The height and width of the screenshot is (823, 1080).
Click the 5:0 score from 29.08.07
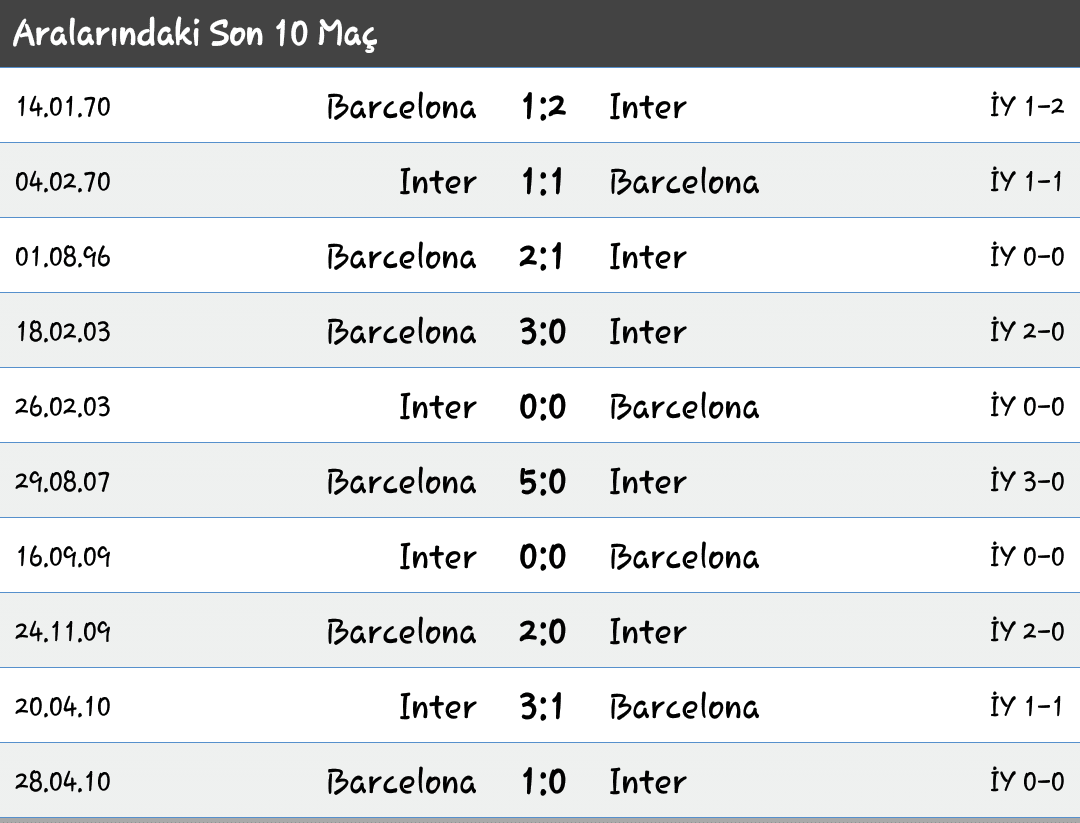(x=543, y=482)
